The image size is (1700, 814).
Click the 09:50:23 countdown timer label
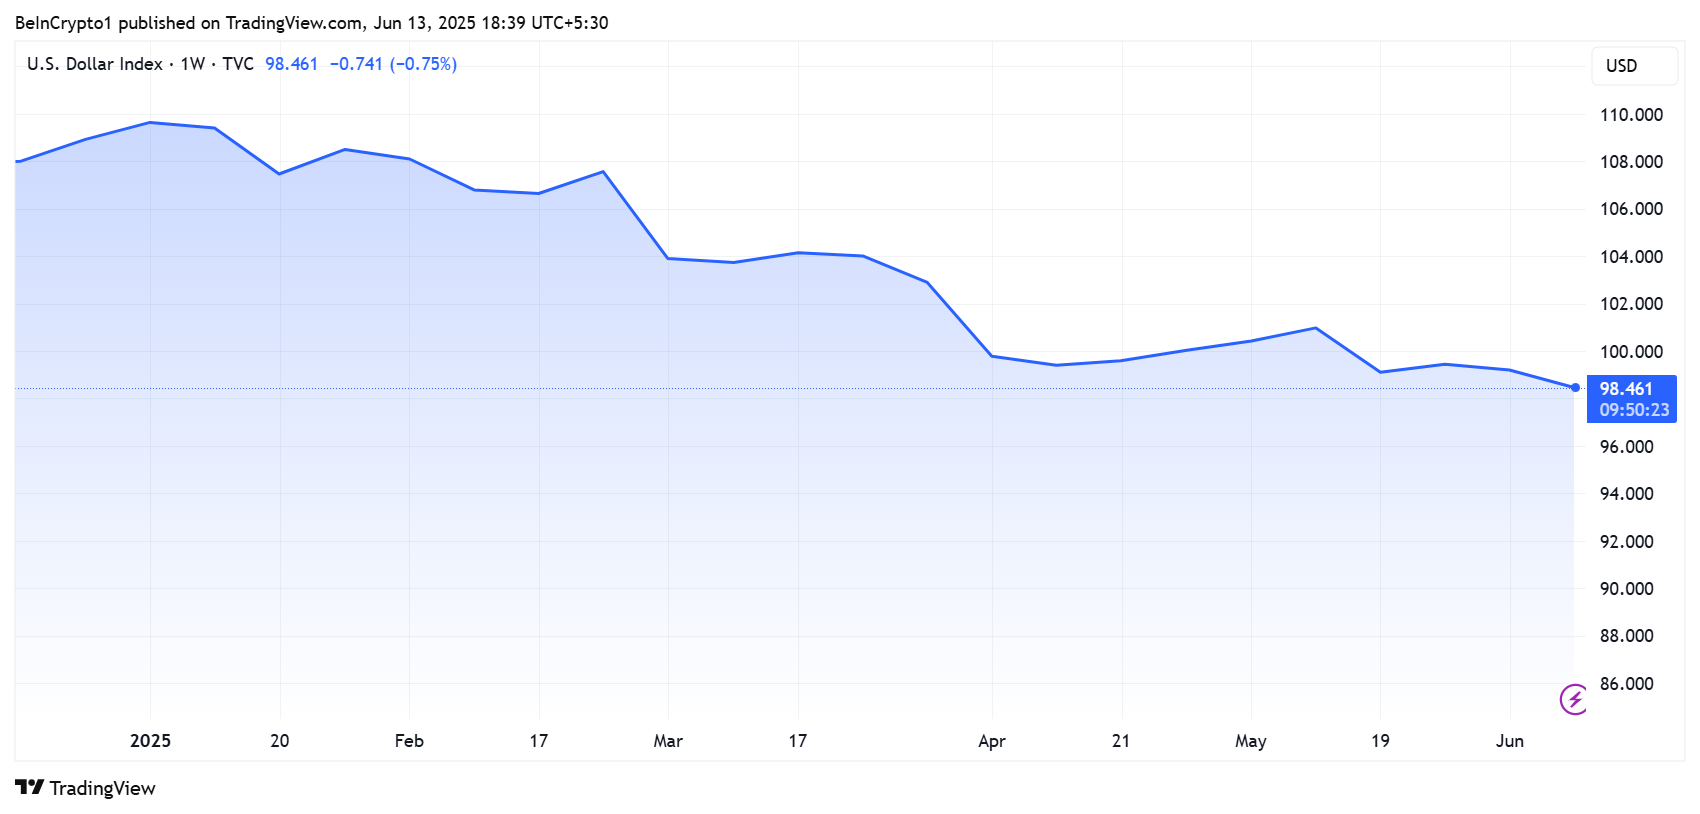1634,410
